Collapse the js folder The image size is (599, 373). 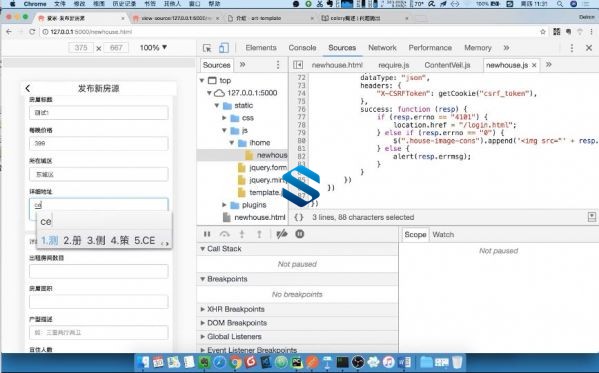tap(224, 130)
